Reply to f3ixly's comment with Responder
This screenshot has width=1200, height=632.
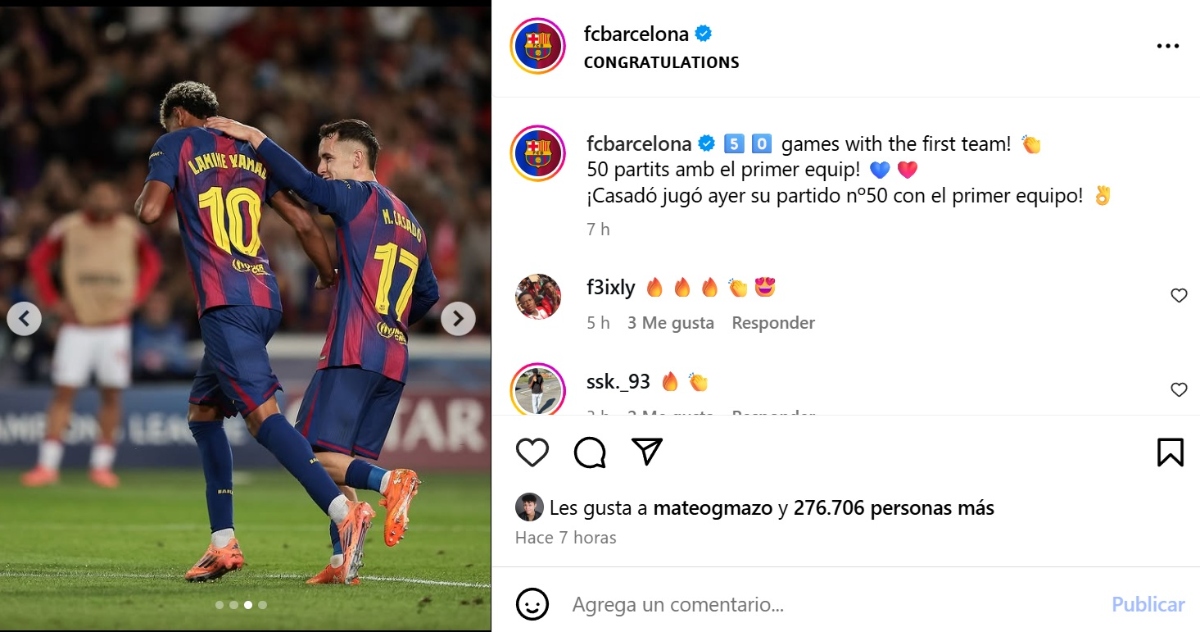(773, 323)
